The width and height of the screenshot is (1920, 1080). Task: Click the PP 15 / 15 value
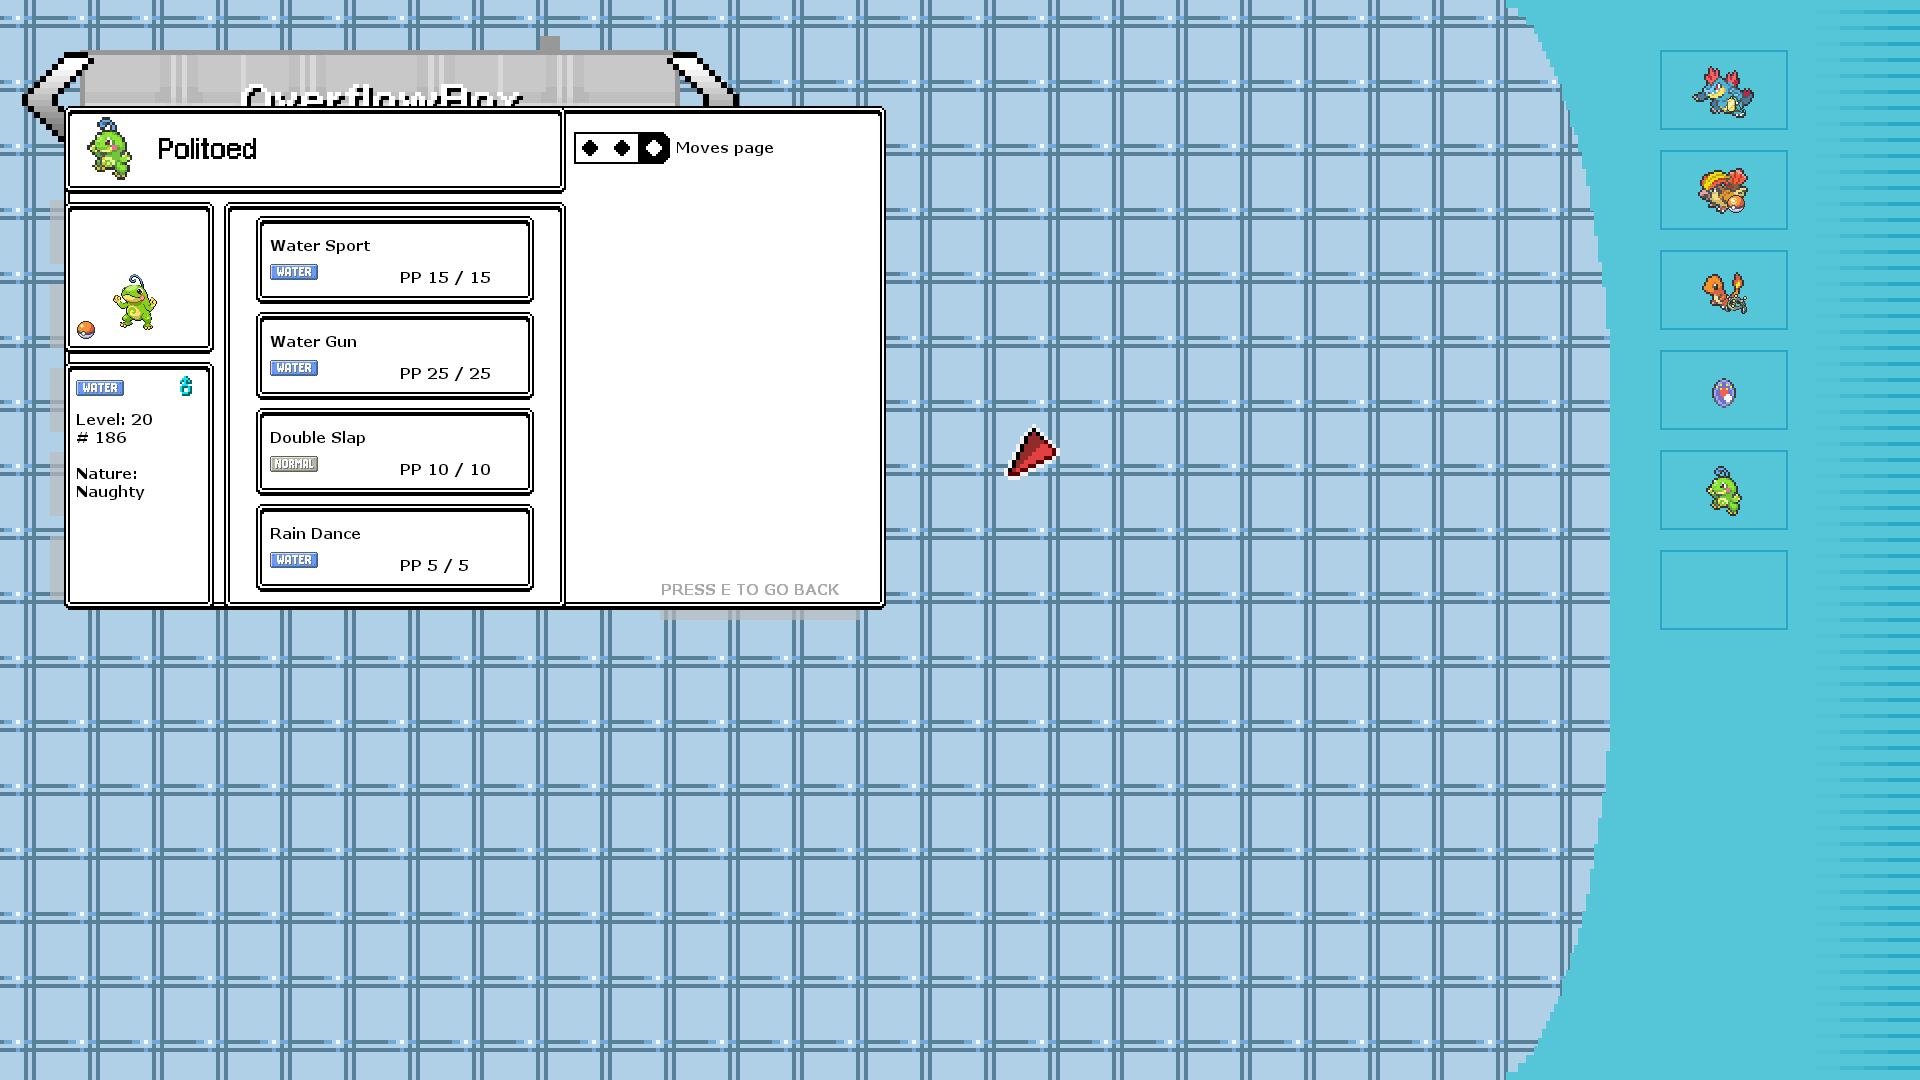pos(445,278)
